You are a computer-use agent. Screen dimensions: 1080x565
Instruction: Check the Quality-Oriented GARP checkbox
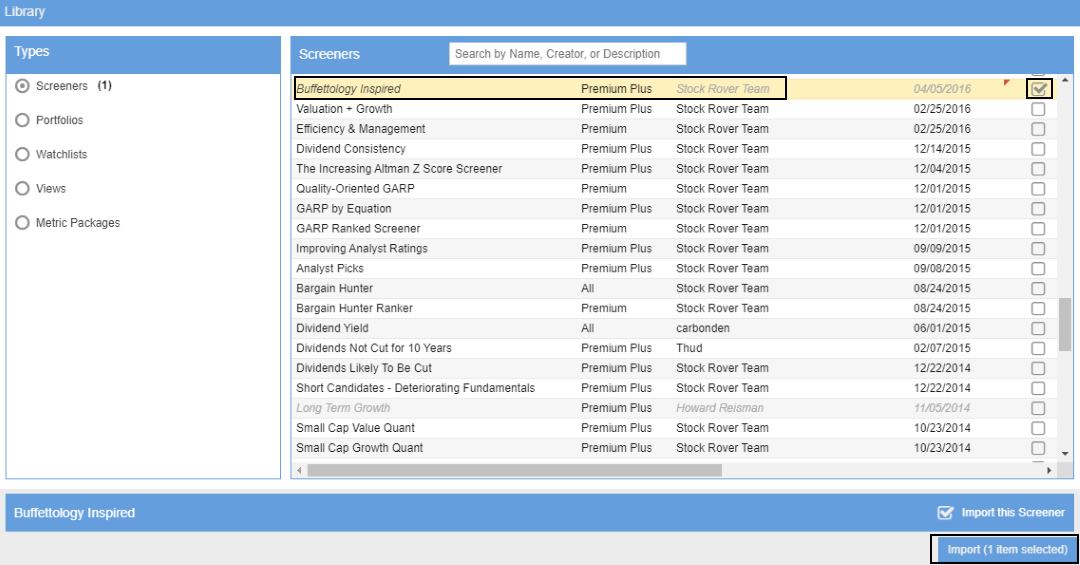point(1038,189)
